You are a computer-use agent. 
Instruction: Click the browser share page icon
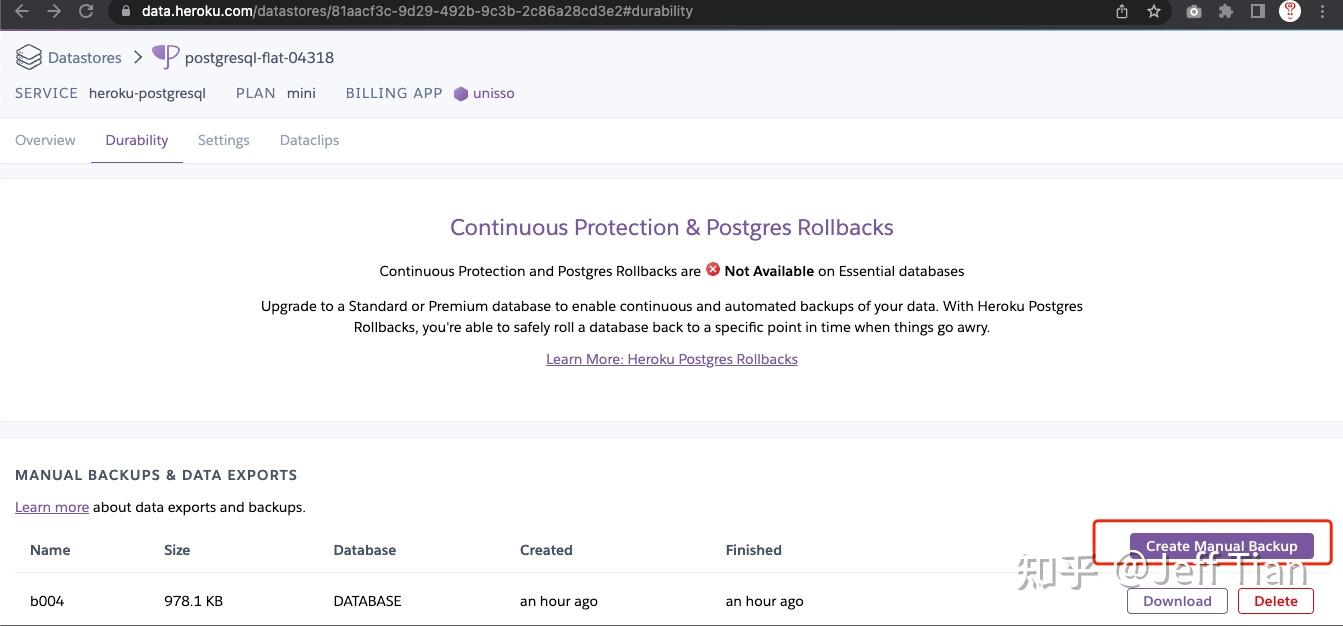[x=1122, y=11]
